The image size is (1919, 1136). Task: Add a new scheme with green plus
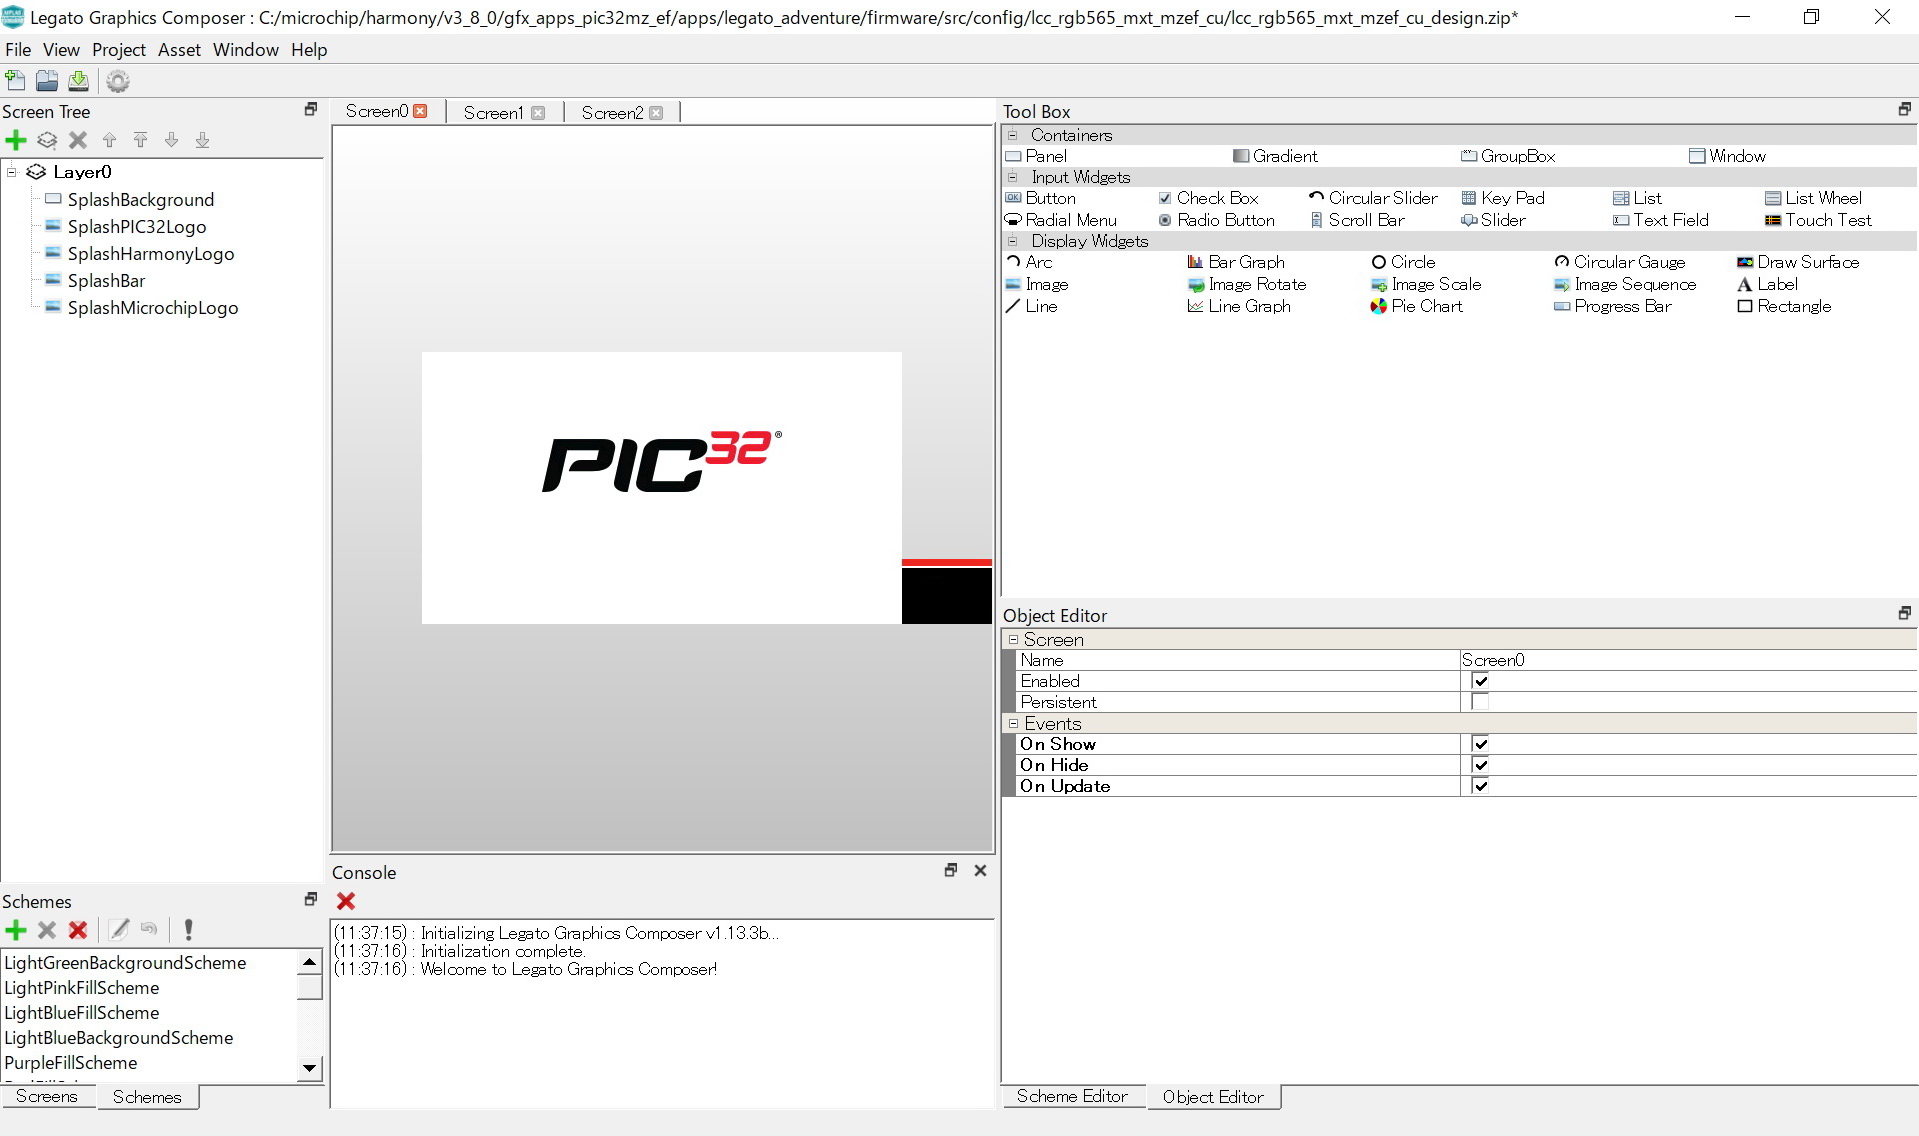(16, 930)
